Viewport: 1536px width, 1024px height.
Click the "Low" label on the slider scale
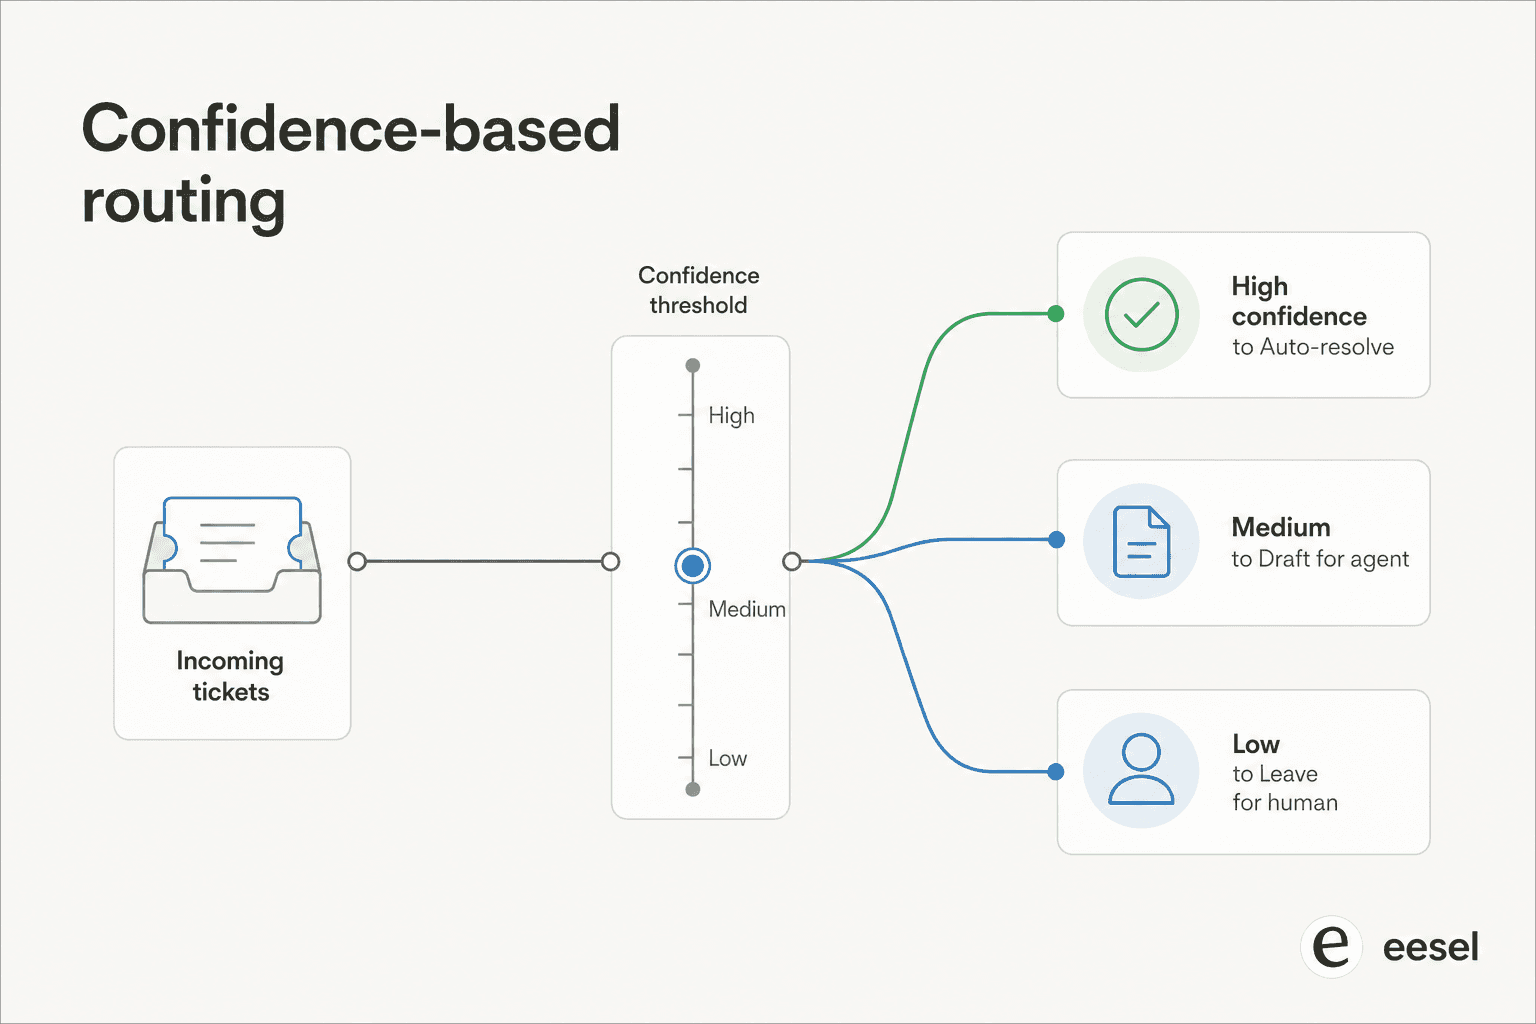(727, 758)
